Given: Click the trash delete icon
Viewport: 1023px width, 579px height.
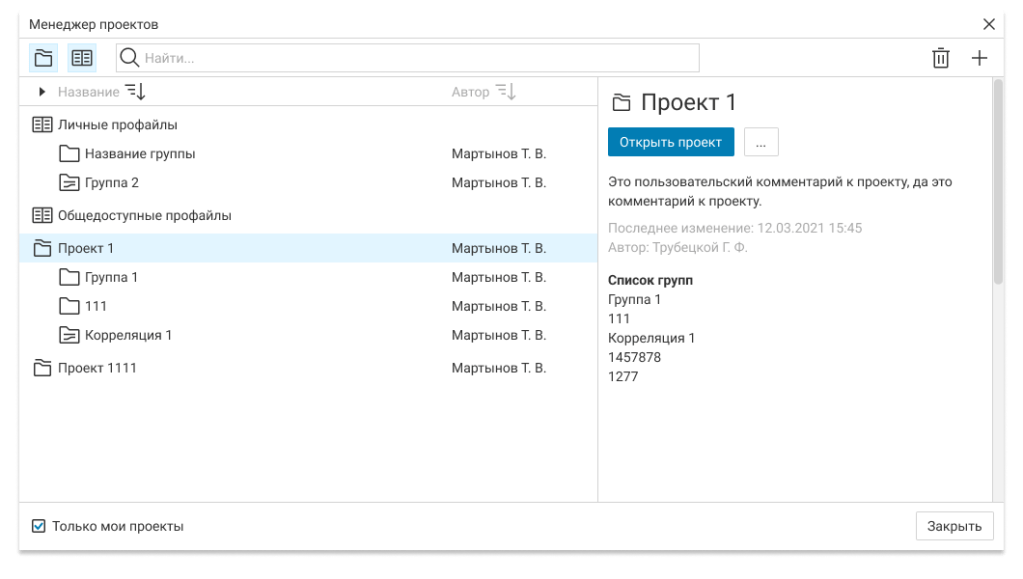Looking at the screenshot, I should (940, 58).
